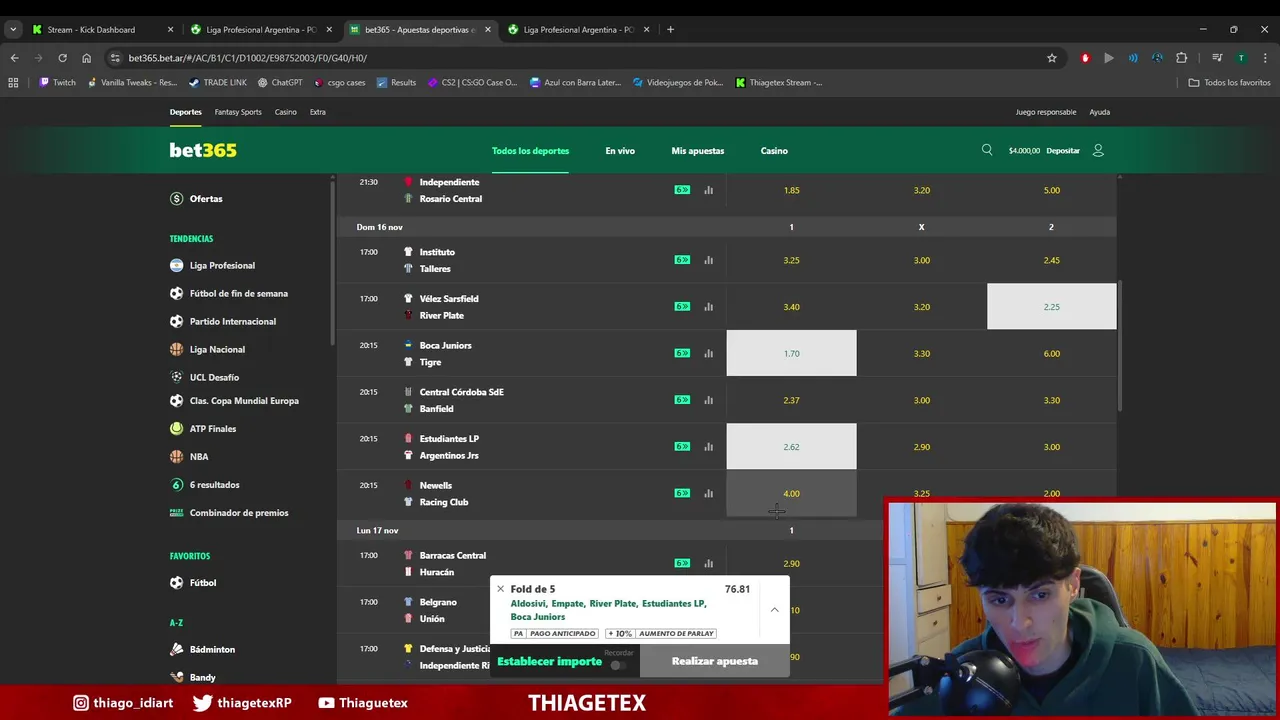
Task: Open Mis apuestas tab
Action: click(698, 151)
